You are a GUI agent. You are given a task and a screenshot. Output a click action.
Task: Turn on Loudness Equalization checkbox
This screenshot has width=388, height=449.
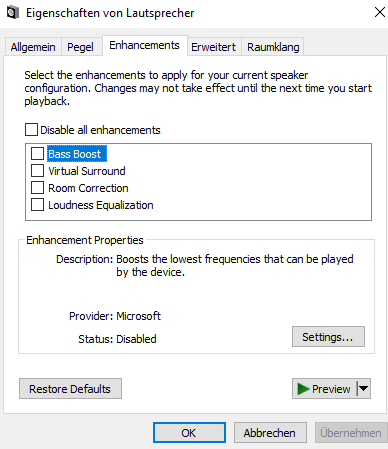pos(37,205)
